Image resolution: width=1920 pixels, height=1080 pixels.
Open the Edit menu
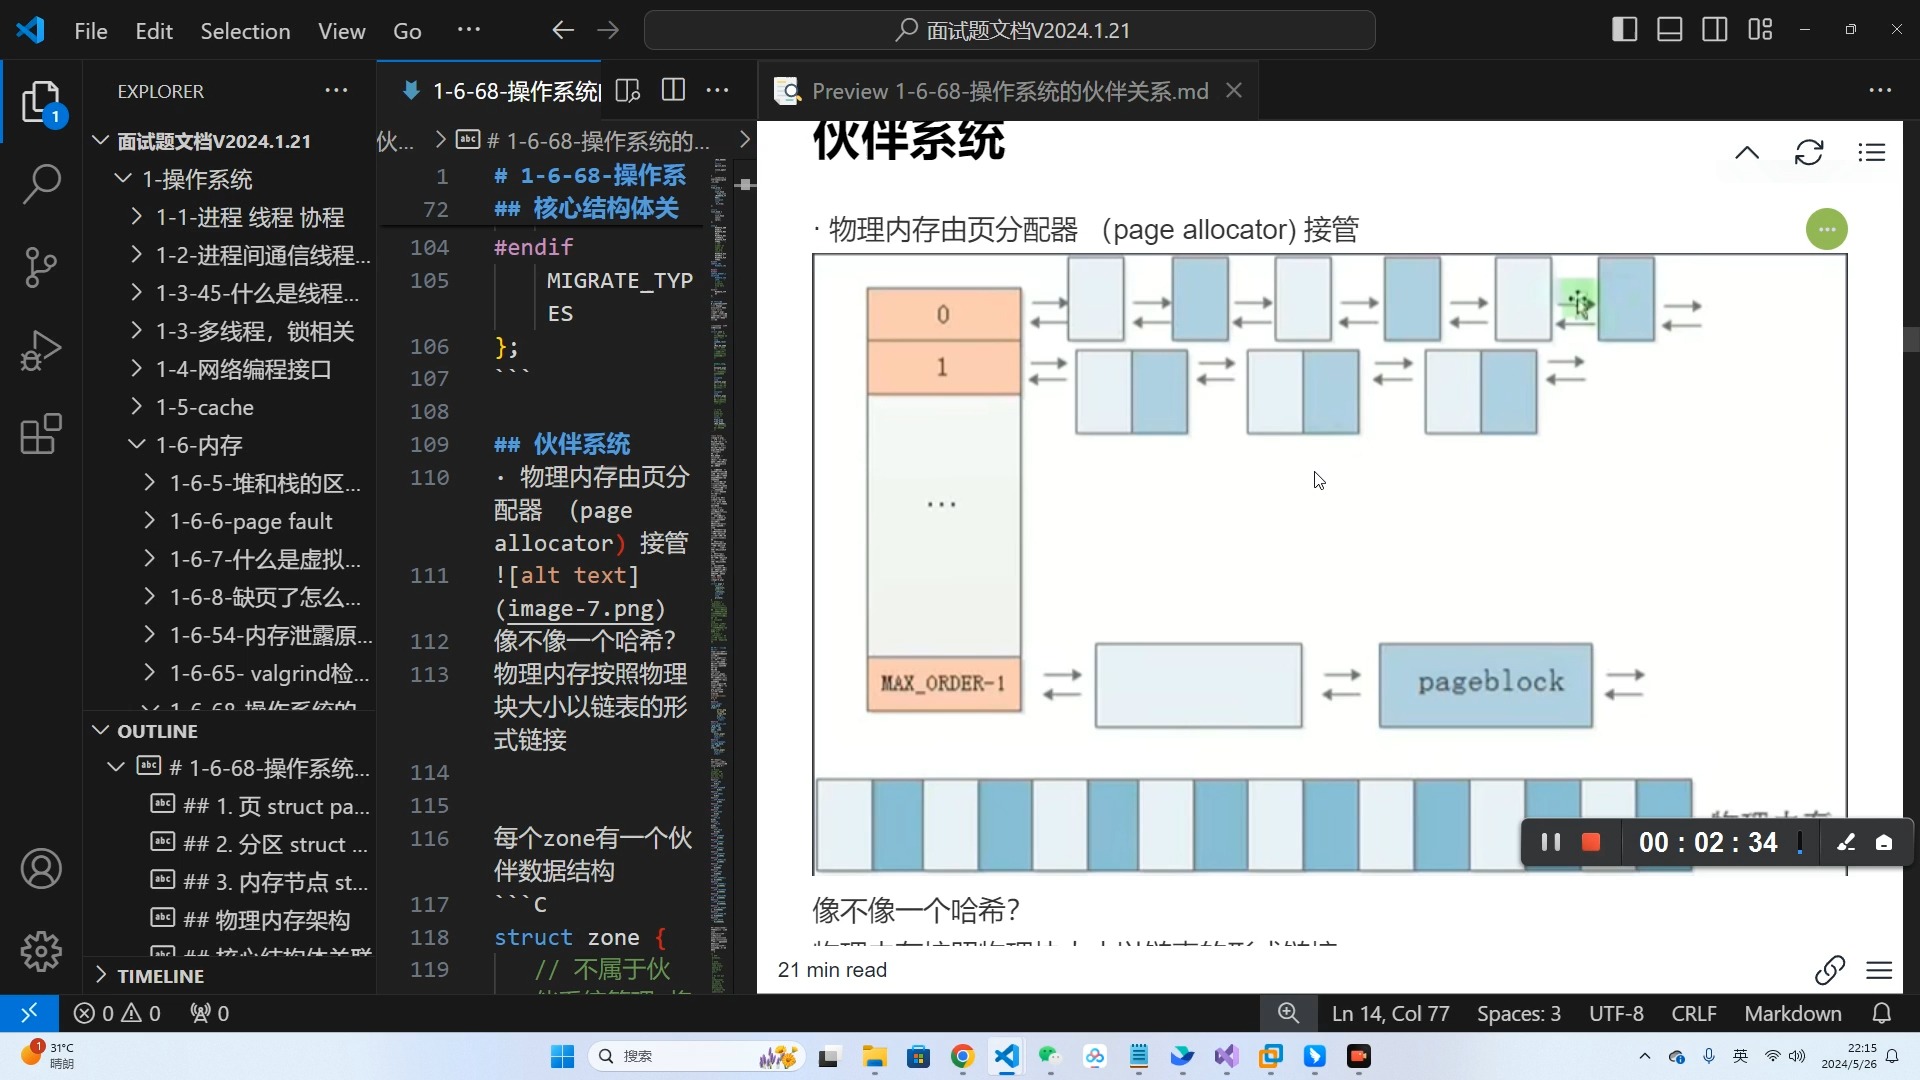tap(154, 31)
